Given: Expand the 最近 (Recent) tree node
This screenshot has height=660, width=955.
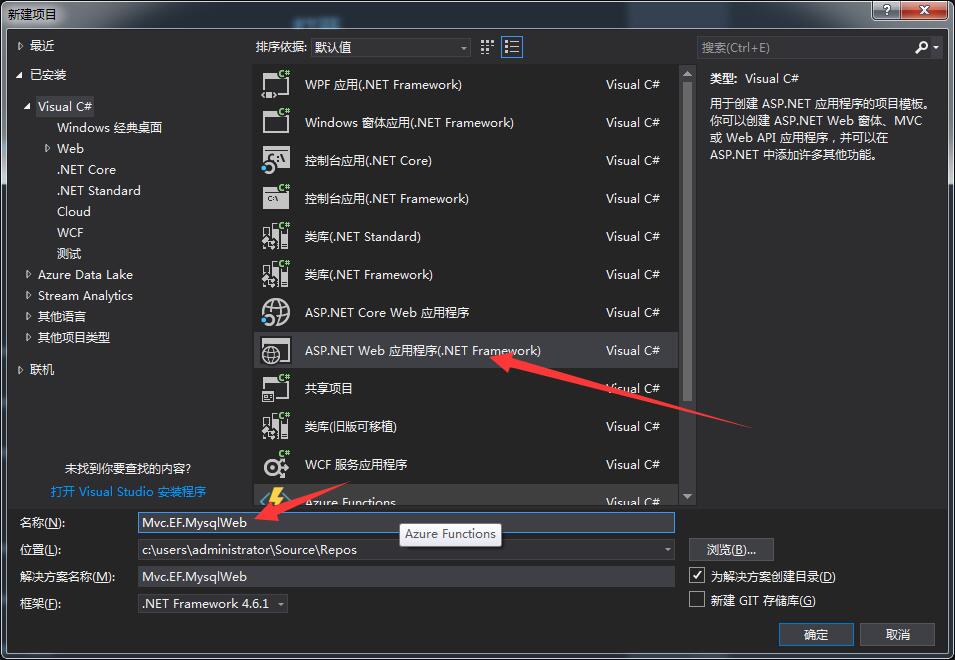Looking at the screenshot, I should pos(20,46).
